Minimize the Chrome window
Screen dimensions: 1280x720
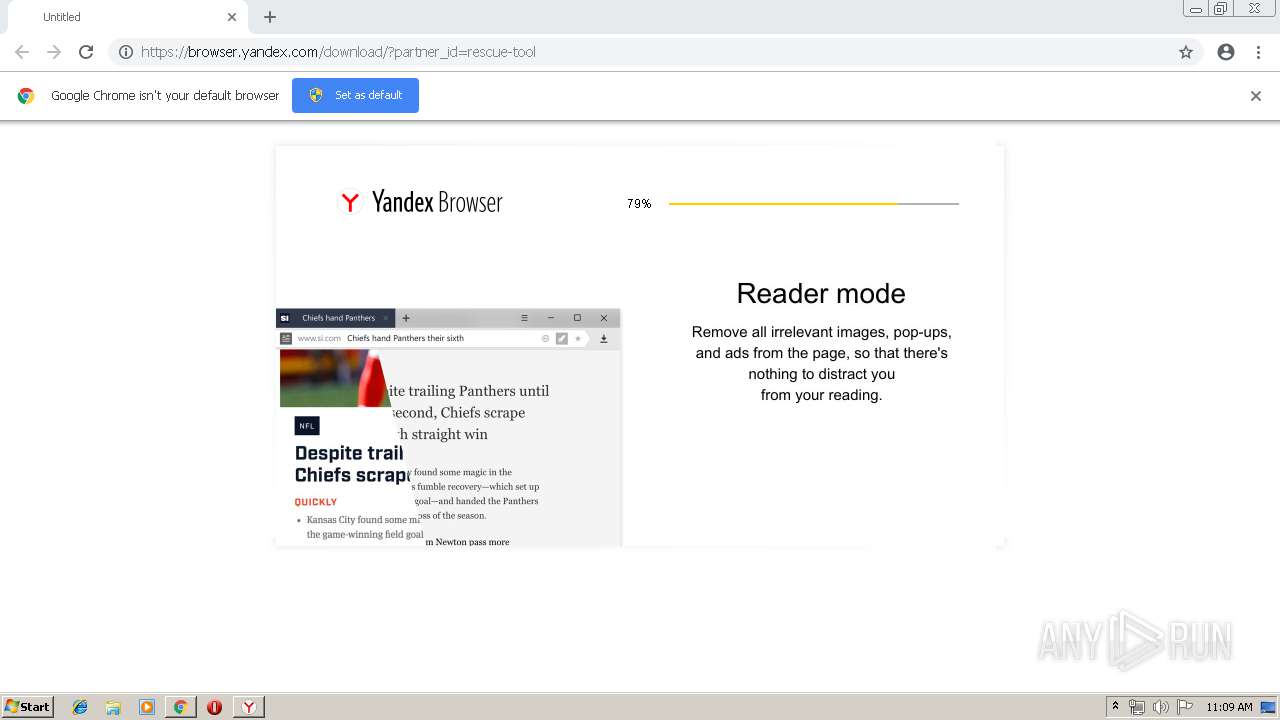pos(1196,9)
